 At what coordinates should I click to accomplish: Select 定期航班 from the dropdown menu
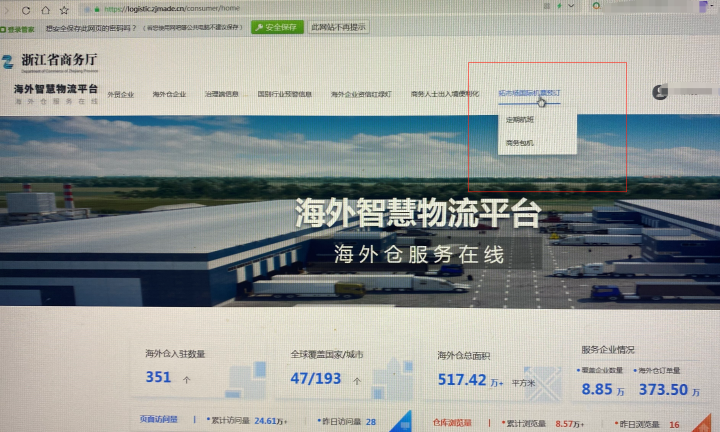pos(520,120)
